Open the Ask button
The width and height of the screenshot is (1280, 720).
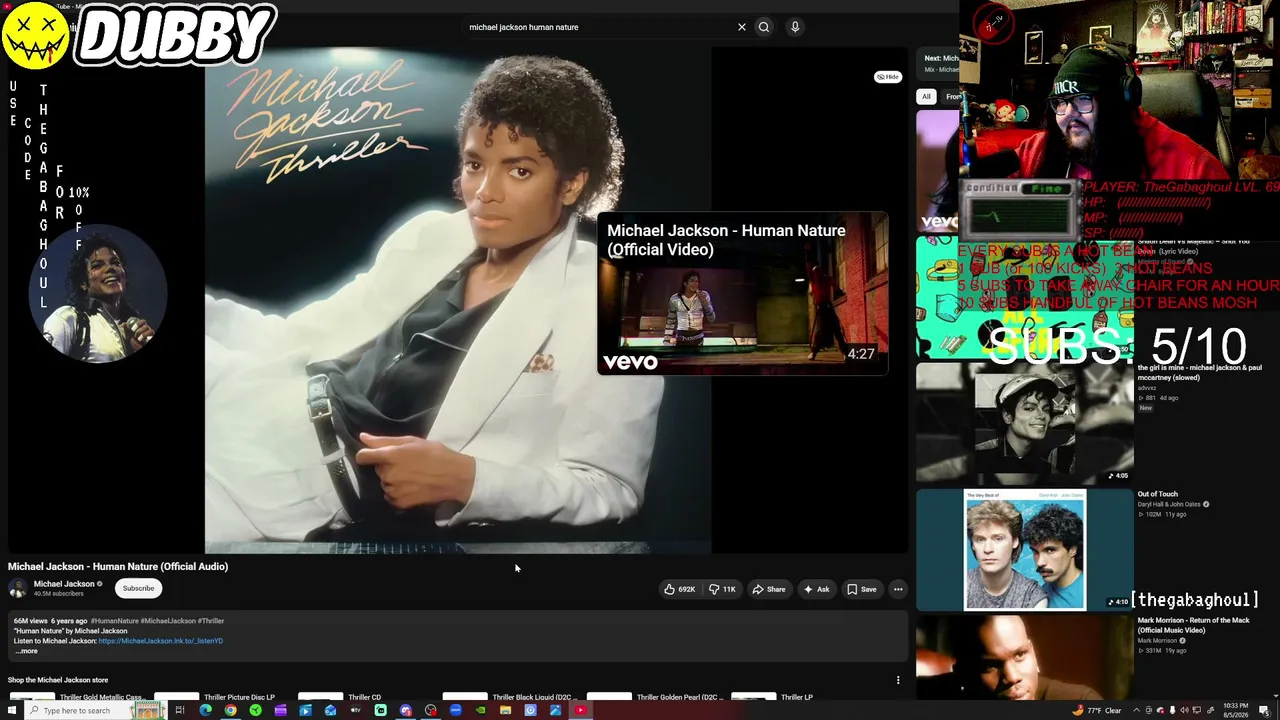tap(816, 589)
